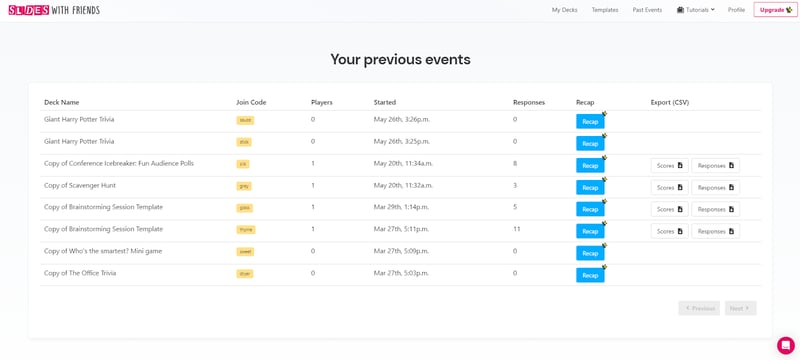Viewport: 800px width, 360px height.
Task: Open the Slides With Friends home logo
Action: [54, 10]
